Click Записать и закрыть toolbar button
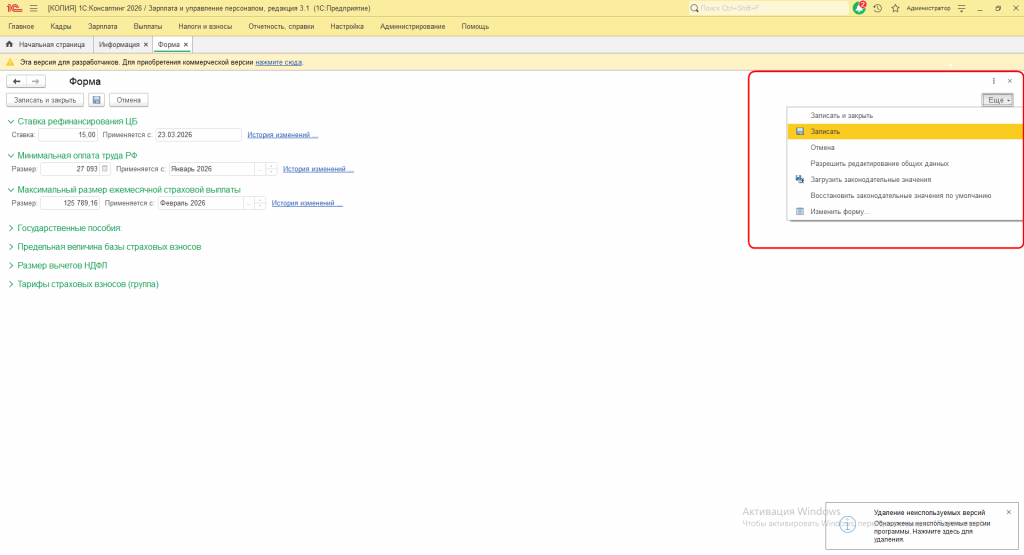 click(45, 100)
